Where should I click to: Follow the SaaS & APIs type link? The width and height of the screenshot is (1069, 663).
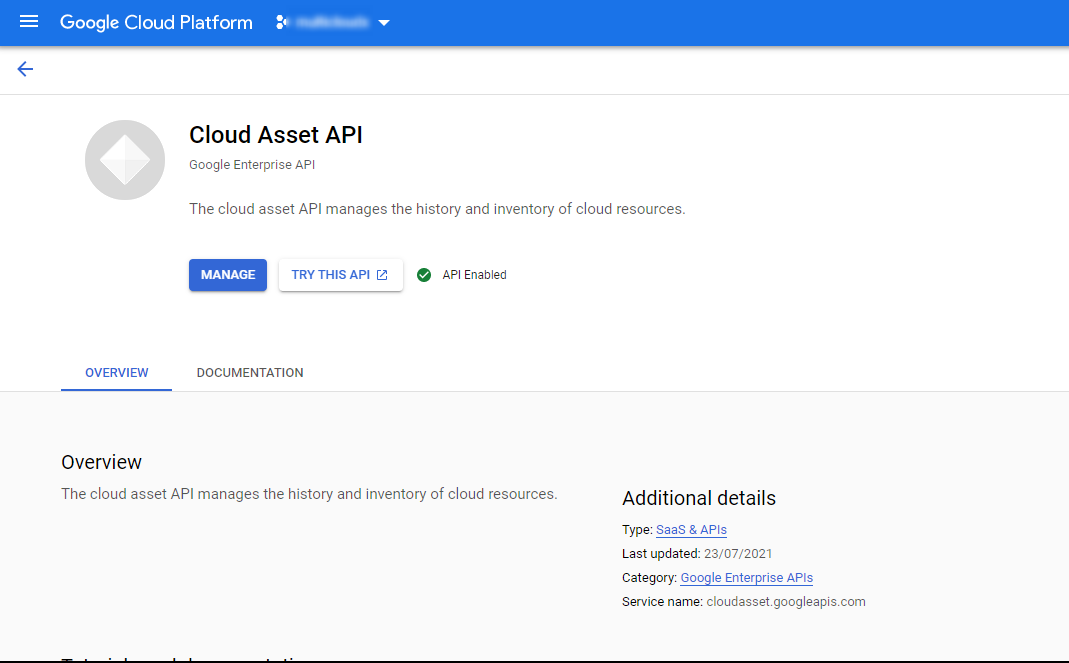pyautogui.click(x=691, y=530)
